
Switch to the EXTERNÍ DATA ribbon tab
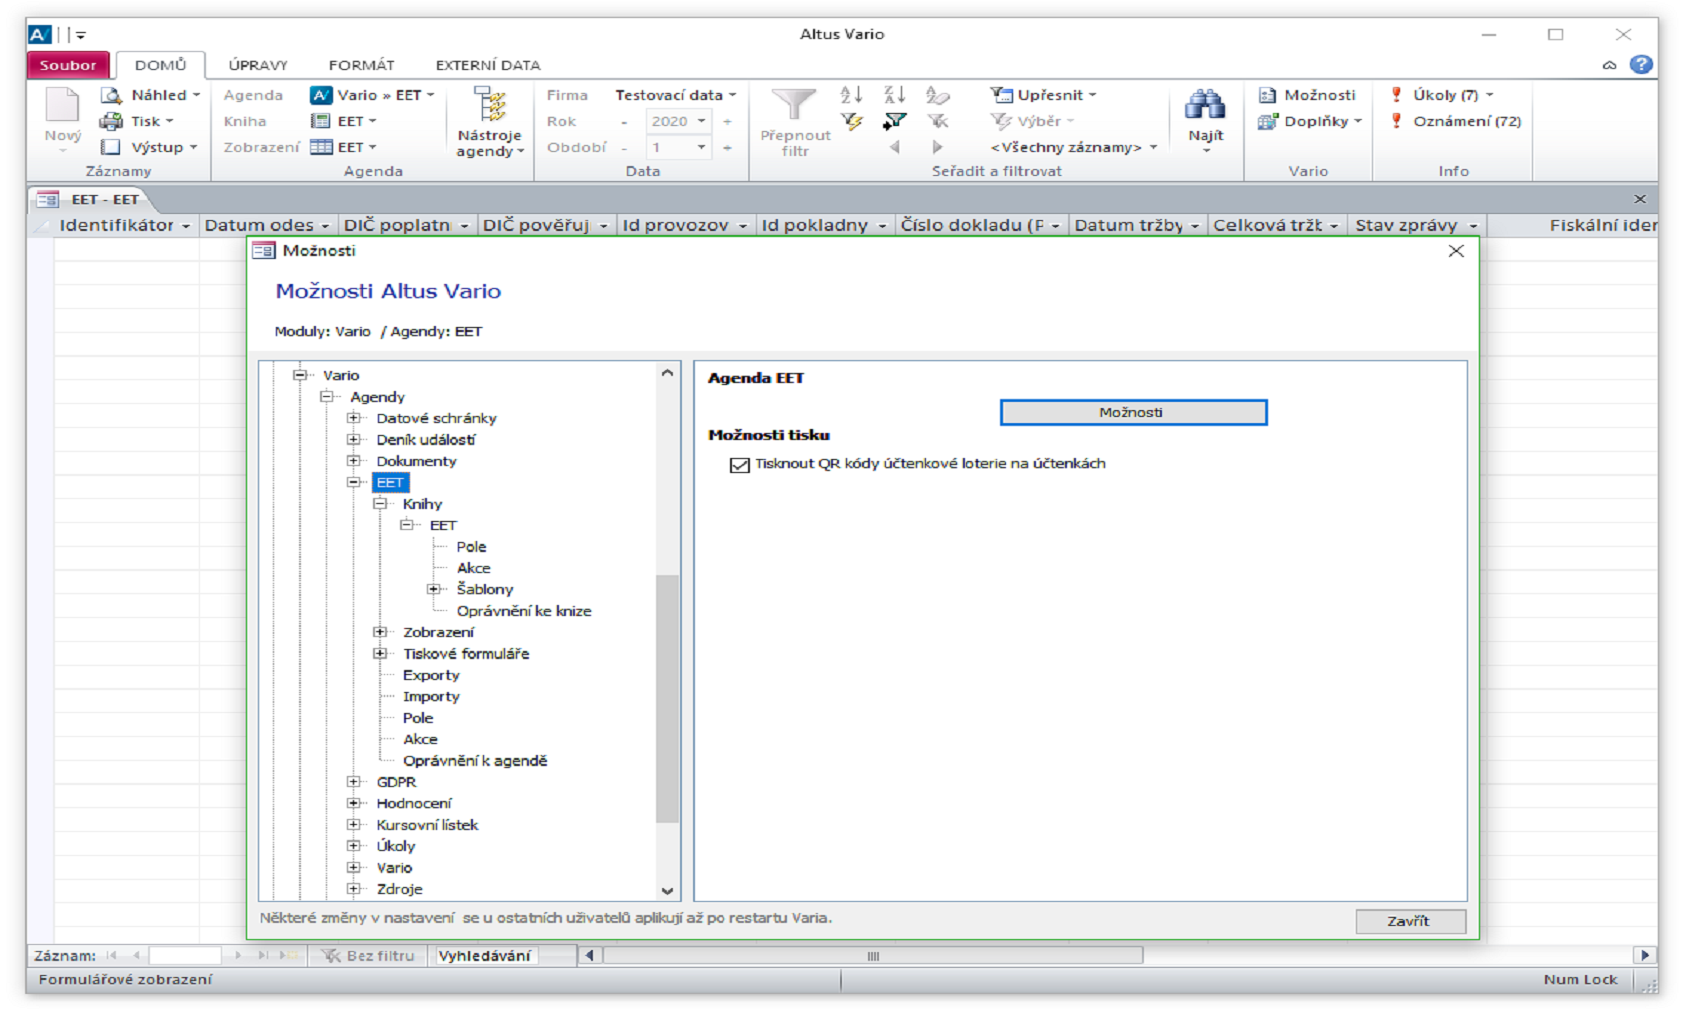click(488, 65)
